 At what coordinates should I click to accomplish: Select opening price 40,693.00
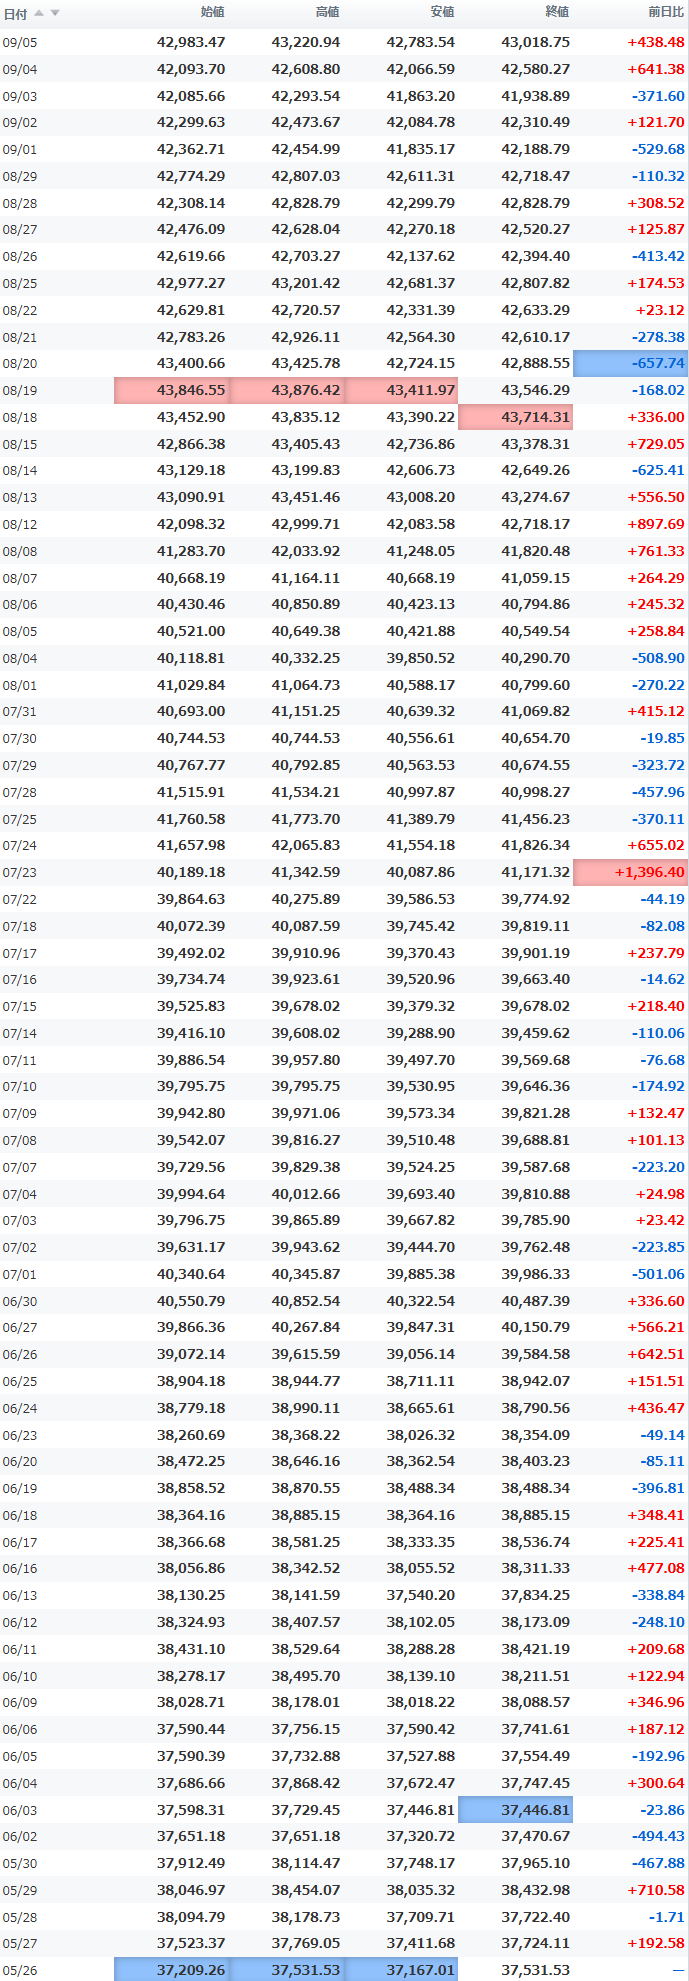(191, 712)
